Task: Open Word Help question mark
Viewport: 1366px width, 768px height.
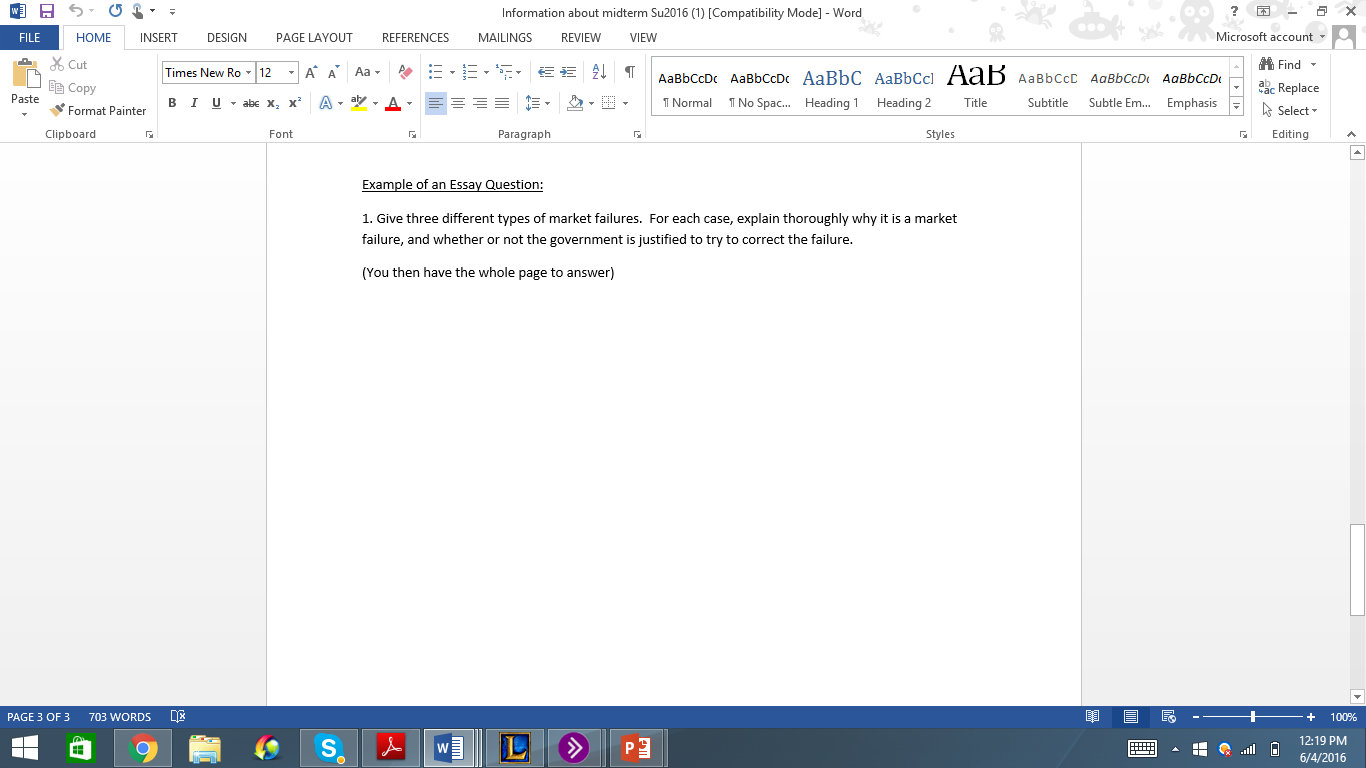Action: [1235, 12]
